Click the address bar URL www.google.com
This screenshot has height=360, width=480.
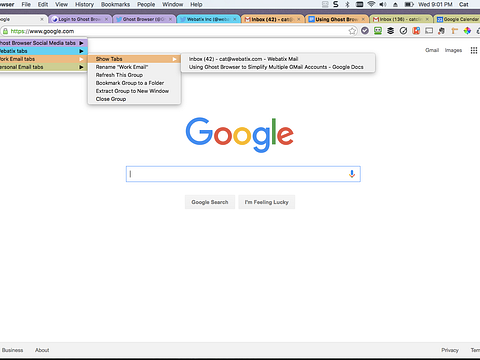pyautogui.click(x=42, y=31)
